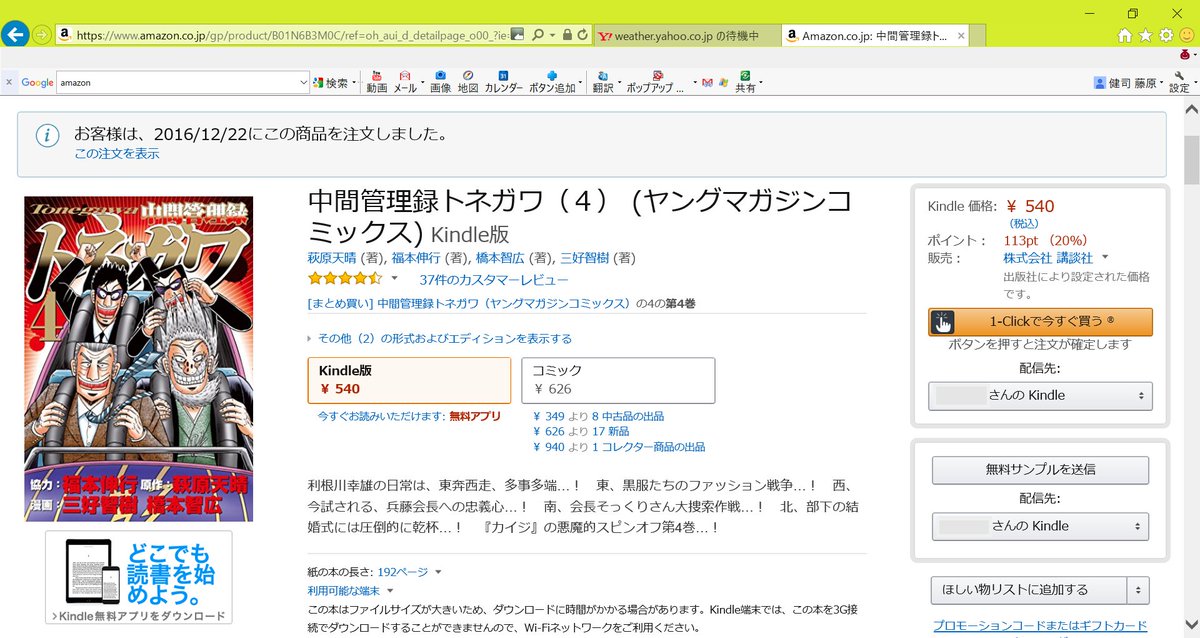This screenshot has width=1200, height=638.
Task: Click 1-Clickで今すぐ買う buy button
Action: pyautogui.click(x=1040, y=322)
